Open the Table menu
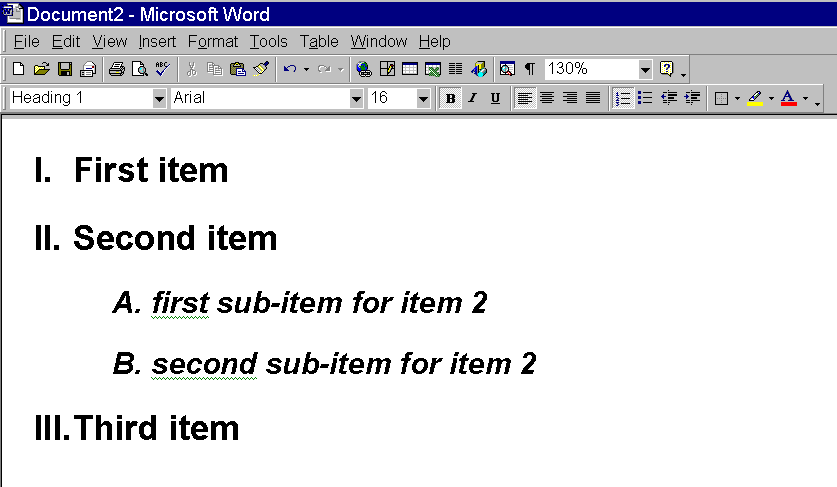 (319, 41)
